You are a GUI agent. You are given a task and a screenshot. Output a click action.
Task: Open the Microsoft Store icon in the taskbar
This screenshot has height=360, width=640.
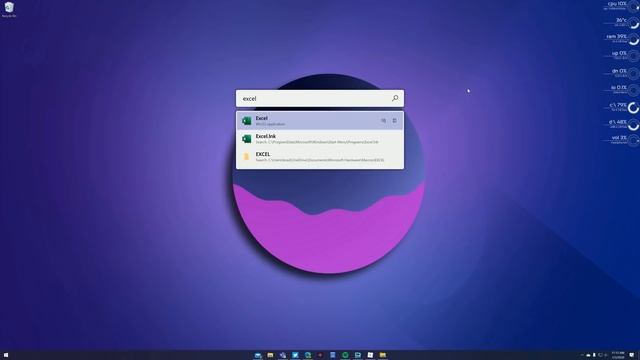370,355
